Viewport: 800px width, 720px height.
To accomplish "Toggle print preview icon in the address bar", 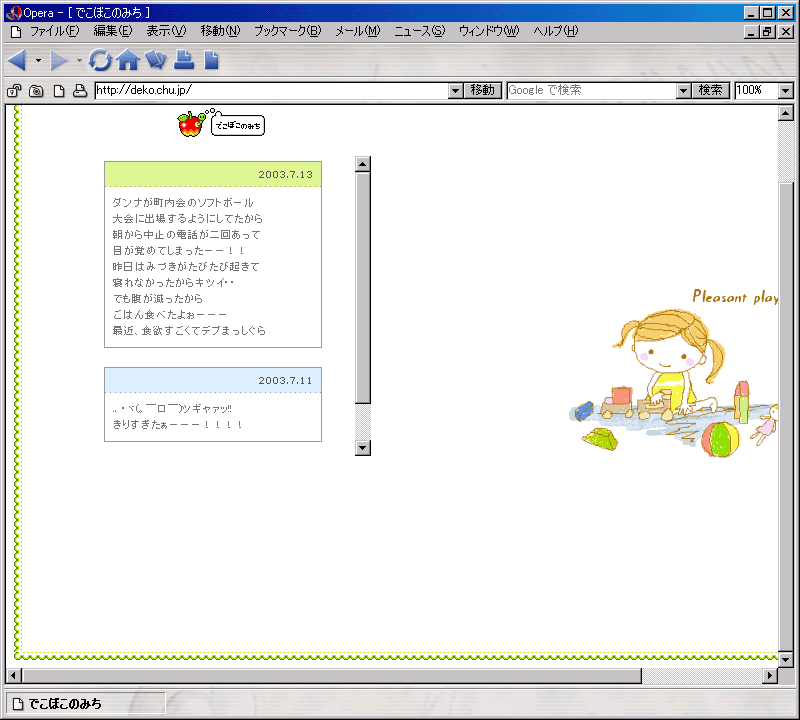I will point(80,91).
